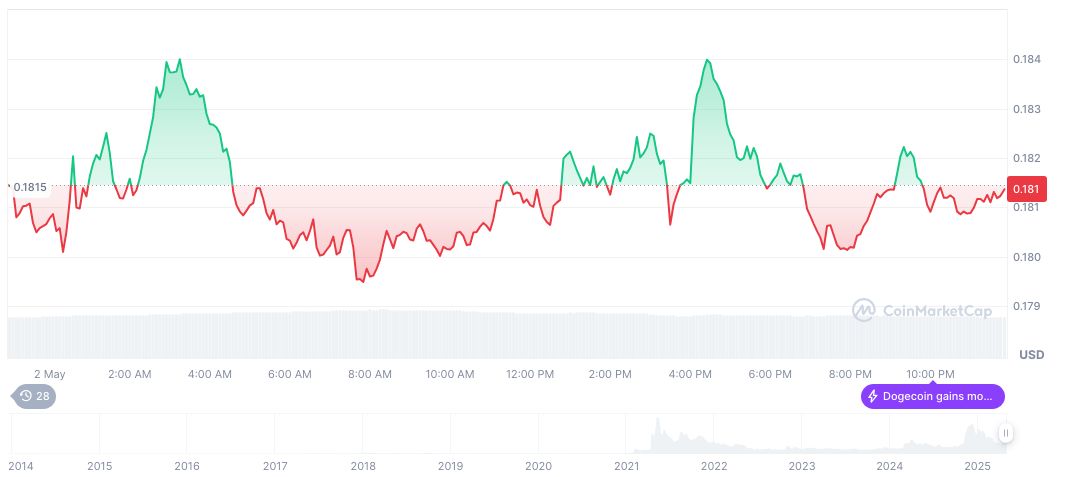The height and width of the screenshot is (477, 1072).
Task: Click the red 0.181 current price tag
Action: (1029, 189)
